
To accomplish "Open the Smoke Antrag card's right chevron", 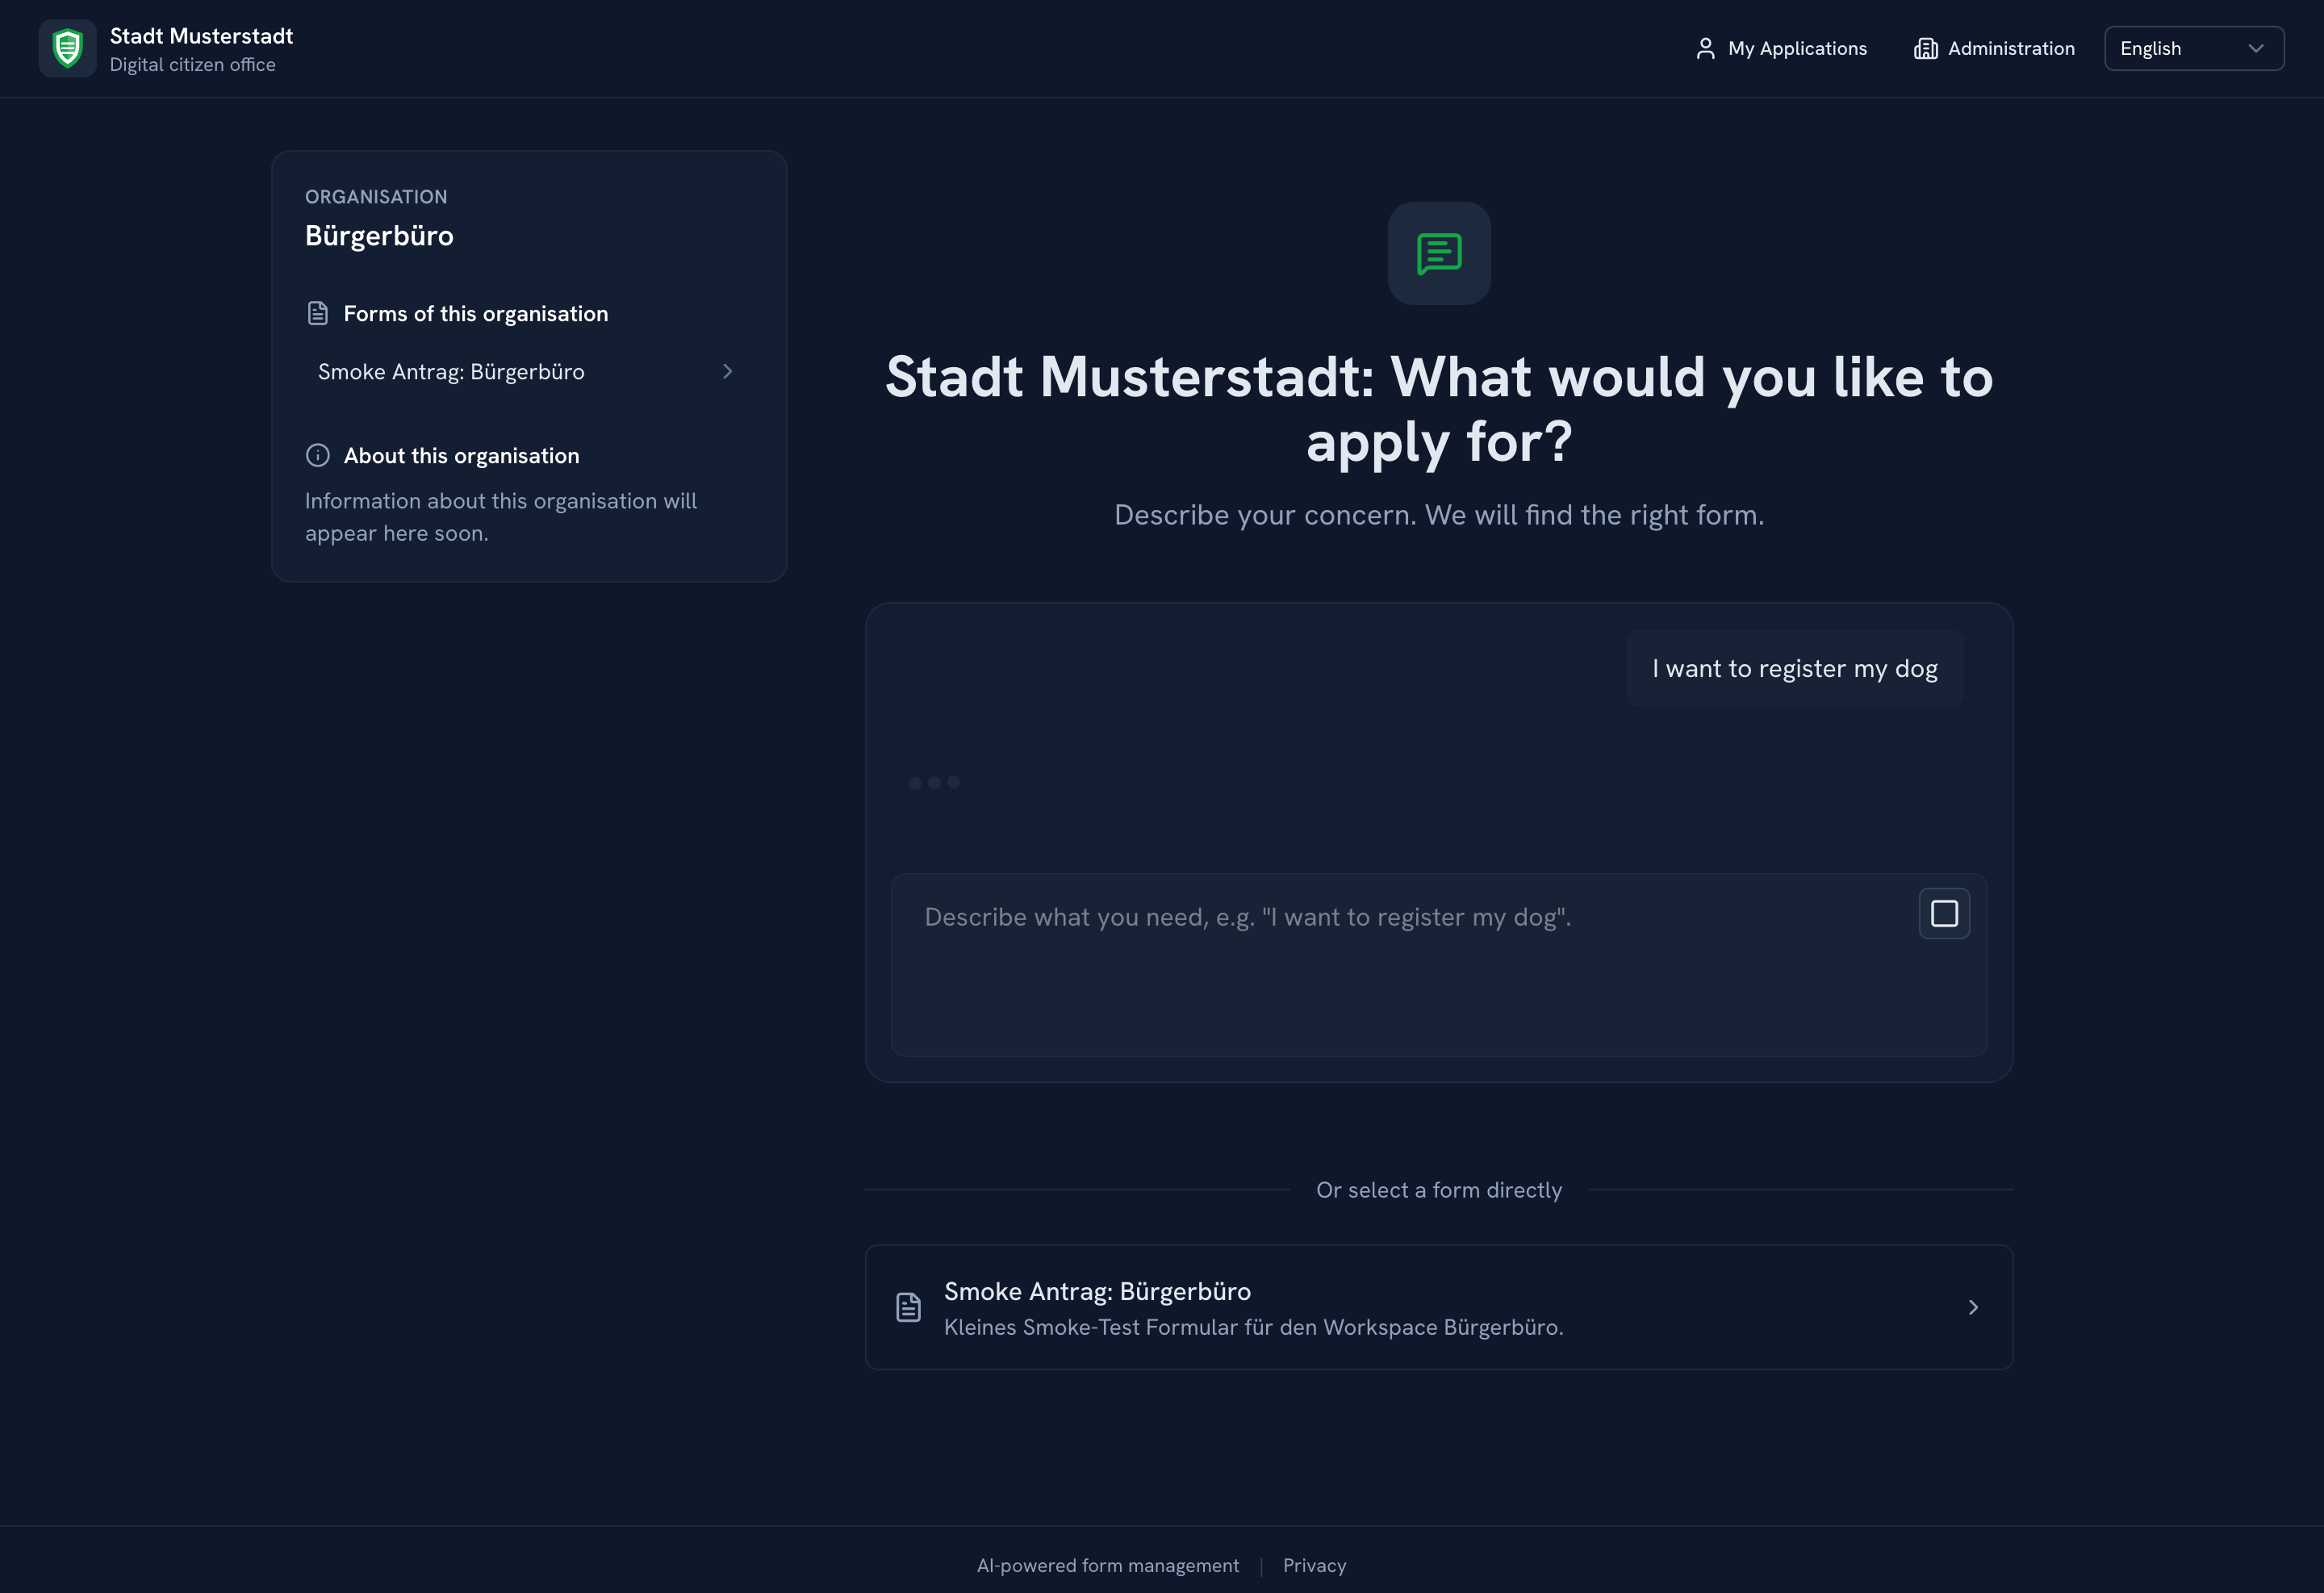I will (1973, 1307).
